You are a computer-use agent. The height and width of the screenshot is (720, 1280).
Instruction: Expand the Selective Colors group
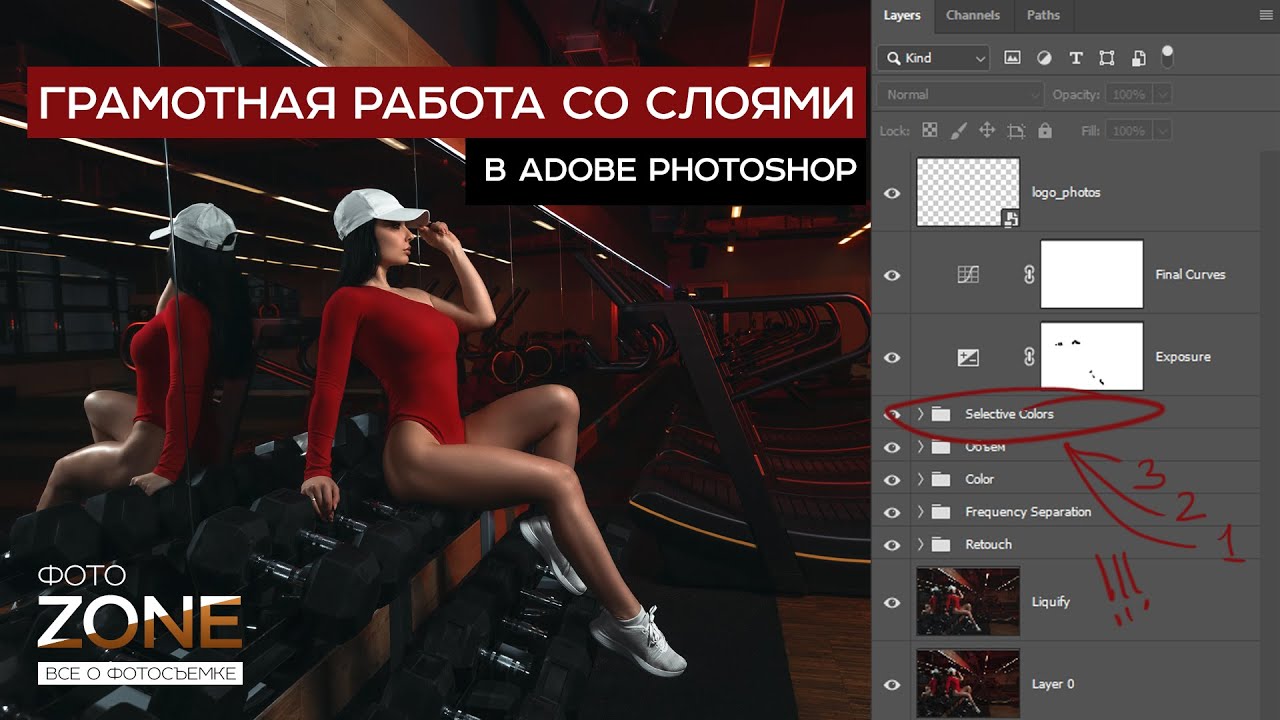coord(920,414)
